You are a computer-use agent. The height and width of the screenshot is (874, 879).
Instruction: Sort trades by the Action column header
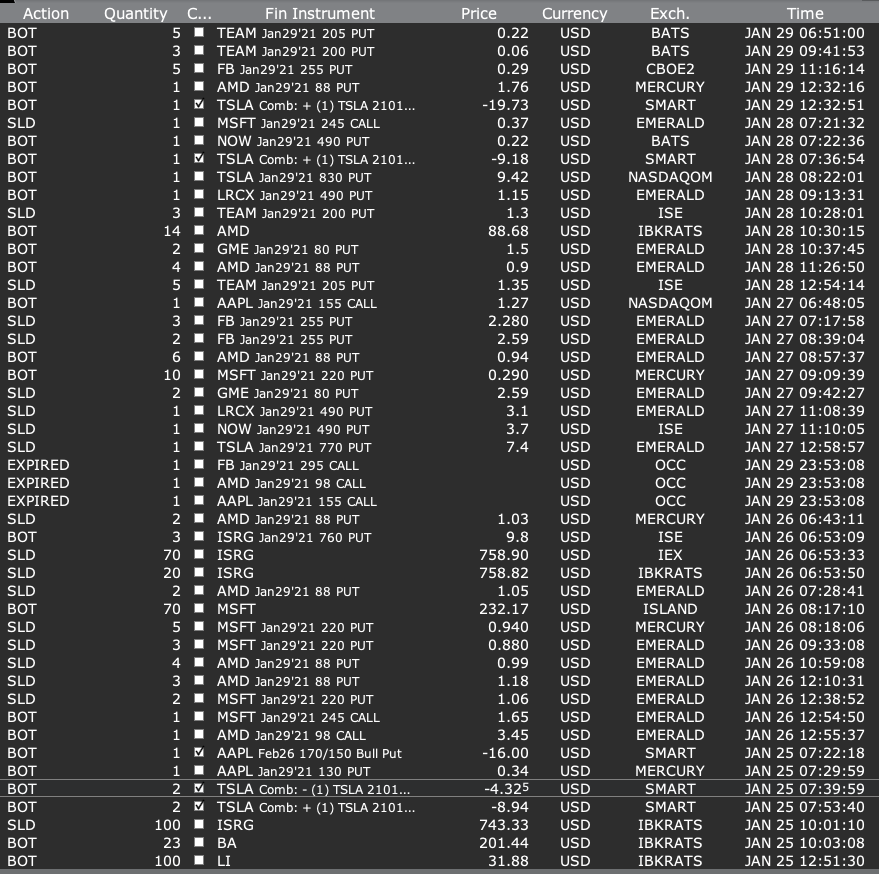point(45,13)
